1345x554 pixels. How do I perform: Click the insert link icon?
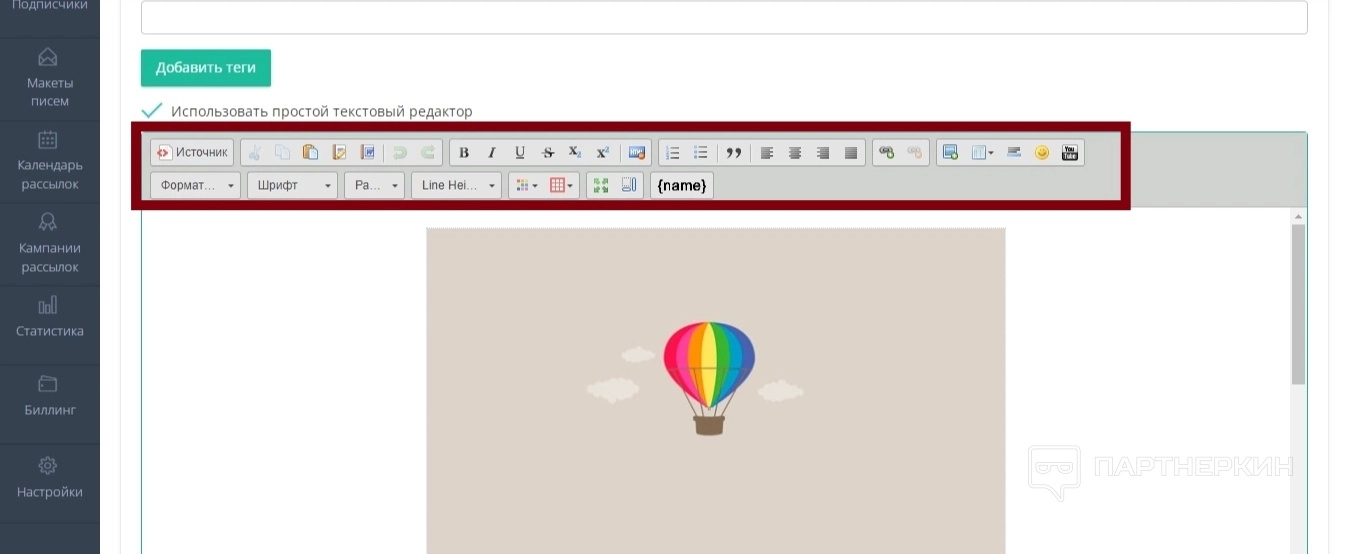(x=886, y=153)
